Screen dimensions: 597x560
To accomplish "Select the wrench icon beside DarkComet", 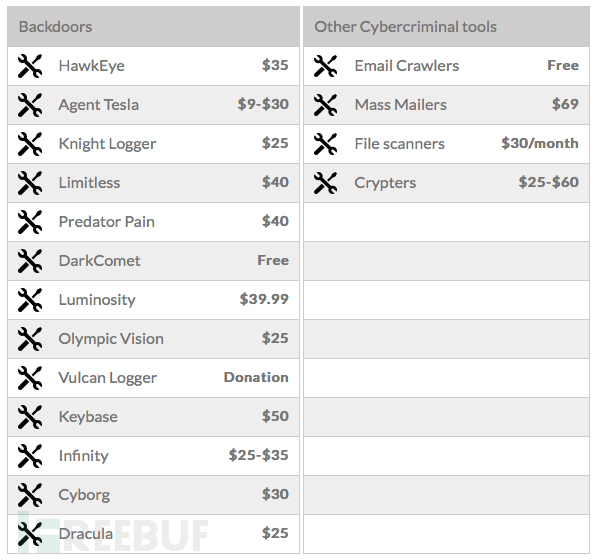I will [x=30, y=261].
